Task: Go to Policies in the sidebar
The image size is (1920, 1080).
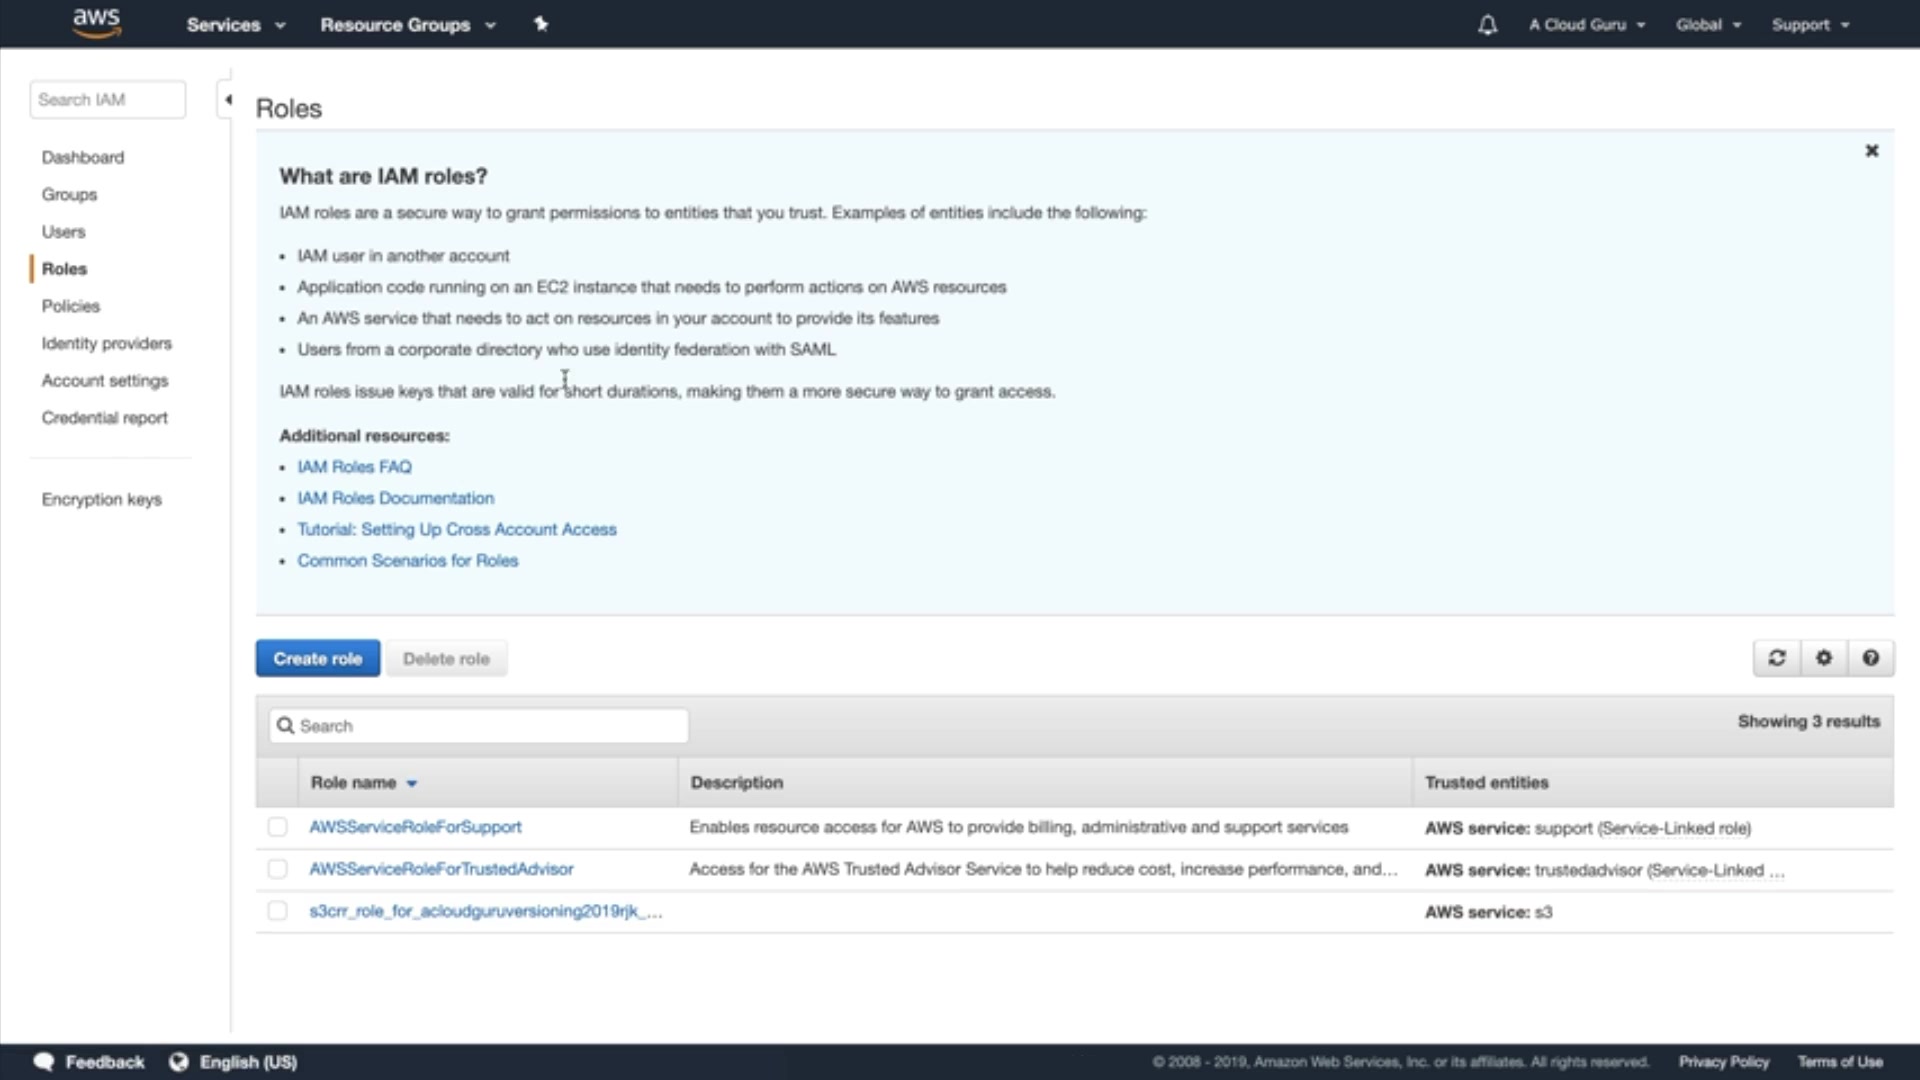Action: [x=71, y=306]
